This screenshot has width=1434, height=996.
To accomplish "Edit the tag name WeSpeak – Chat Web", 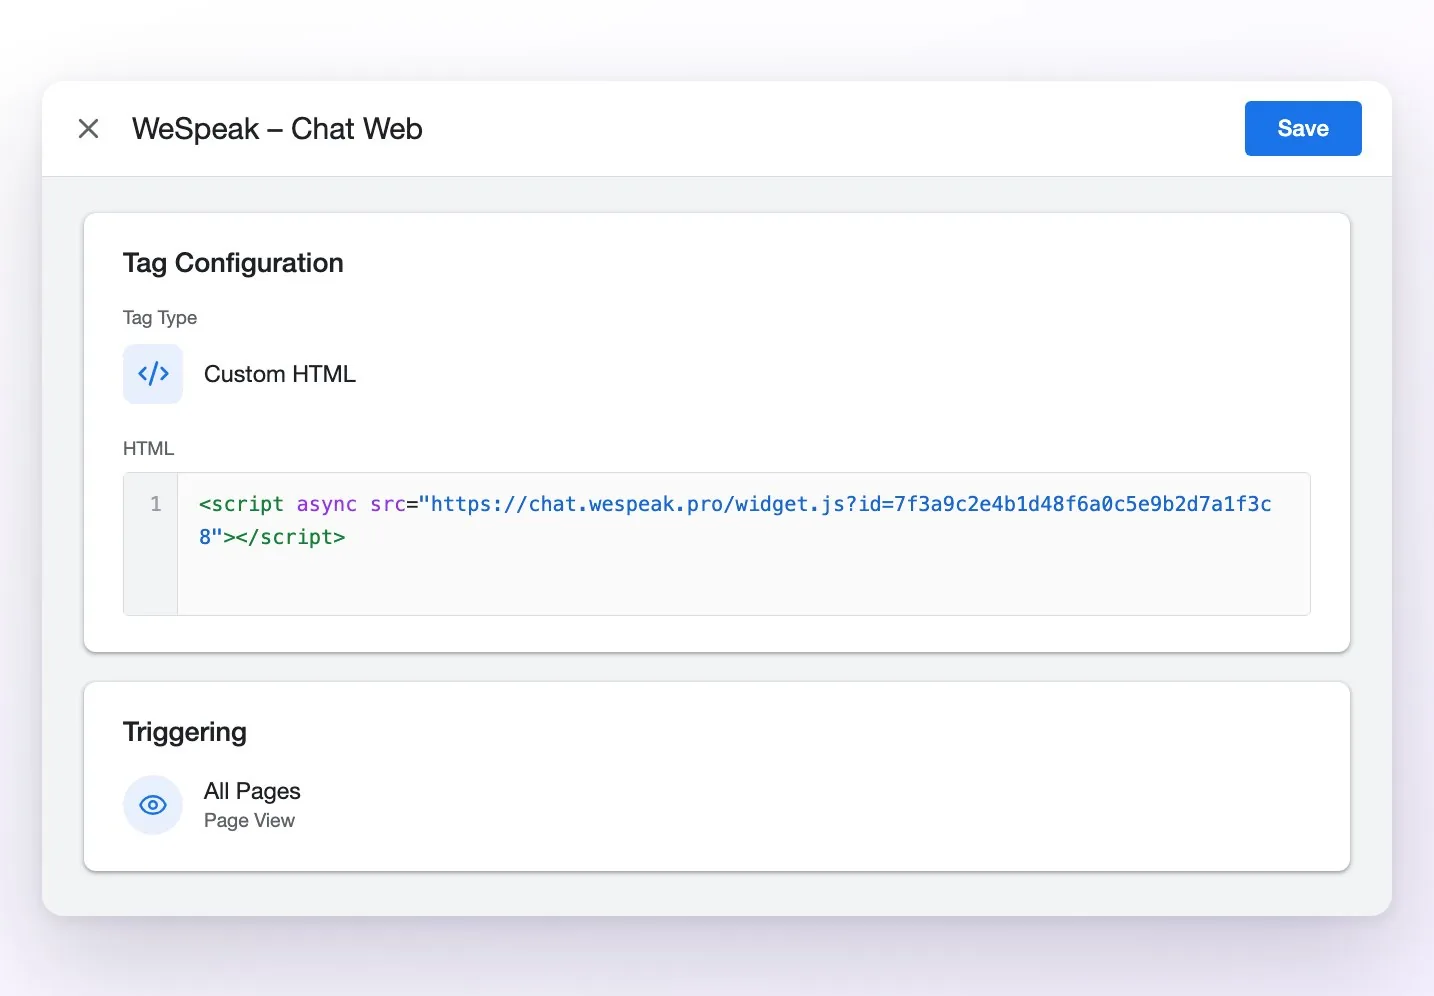I will (277, 129).
